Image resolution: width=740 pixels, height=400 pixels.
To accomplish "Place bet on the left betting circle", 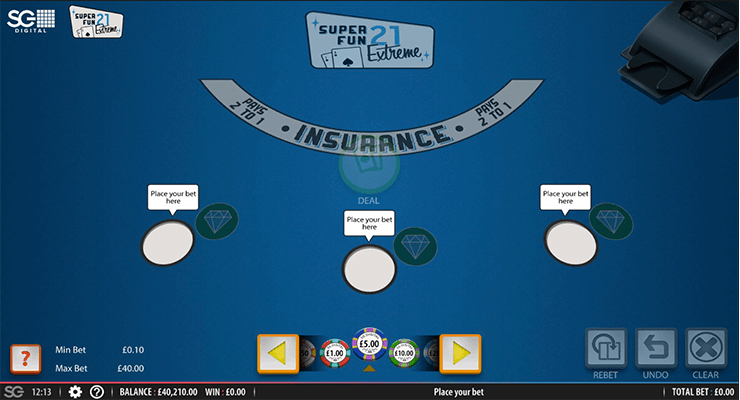I will 168,243.
